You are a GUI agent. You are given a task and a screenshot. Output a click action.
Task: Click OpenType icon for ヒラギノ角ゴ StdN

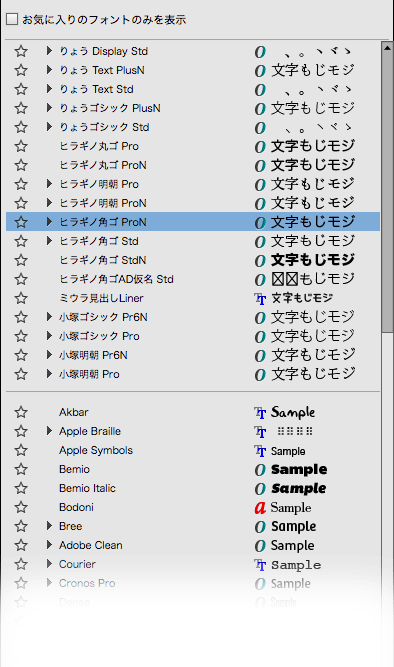[260, 261]
